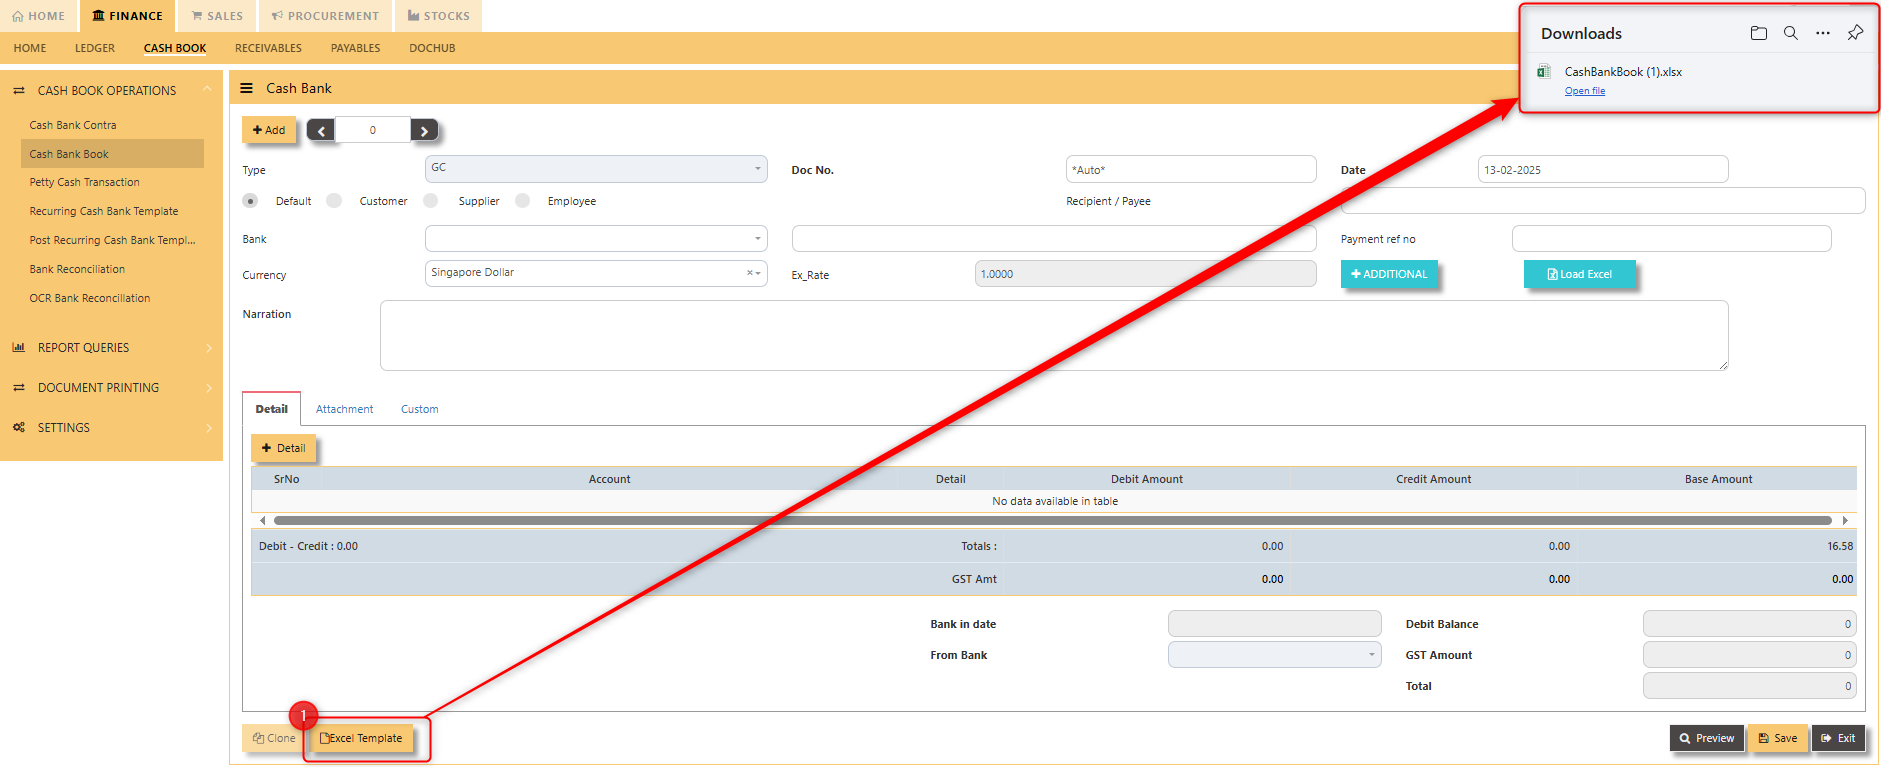Screen dimensions: 1881x767
Task: Open the Finance top tab
Action: tap(127, 16)
